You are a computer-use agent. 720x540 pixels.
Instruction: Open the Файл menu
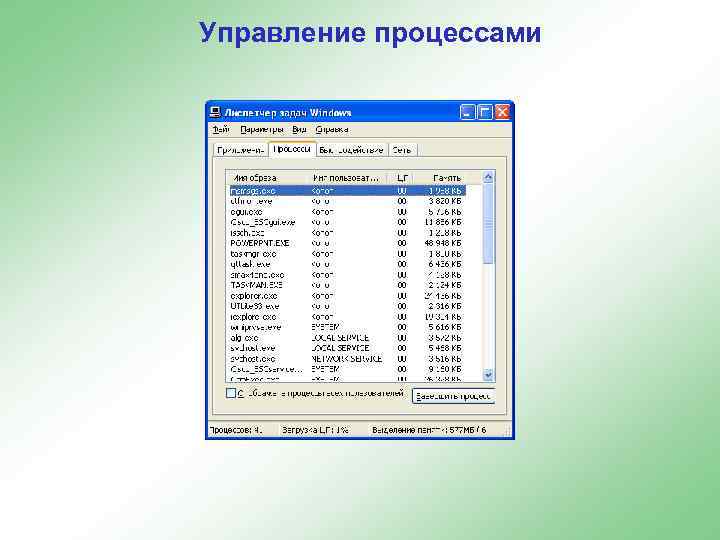(221, 130)
